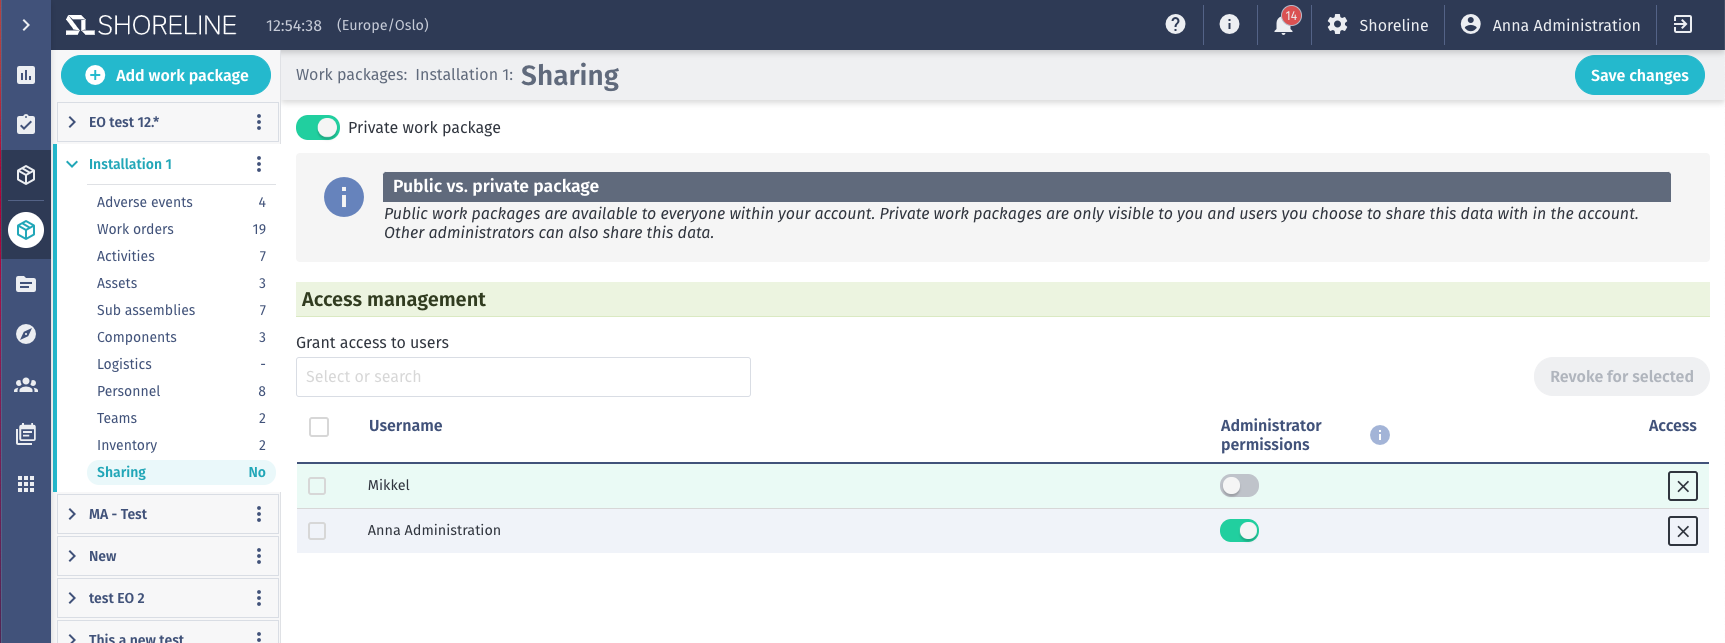Open the library list sidebar icon

[x=26, y=434]
